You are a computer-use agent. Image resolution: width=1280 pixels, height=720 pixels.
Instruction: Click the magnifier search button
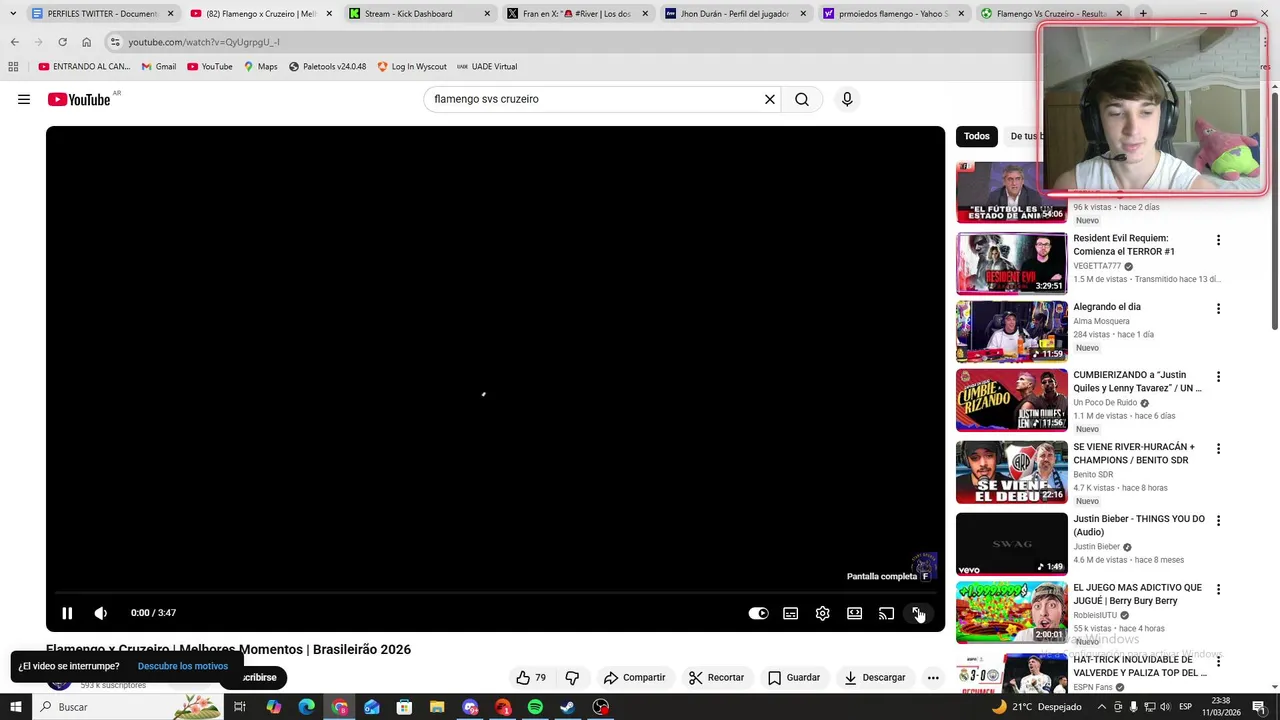point(802,99)
